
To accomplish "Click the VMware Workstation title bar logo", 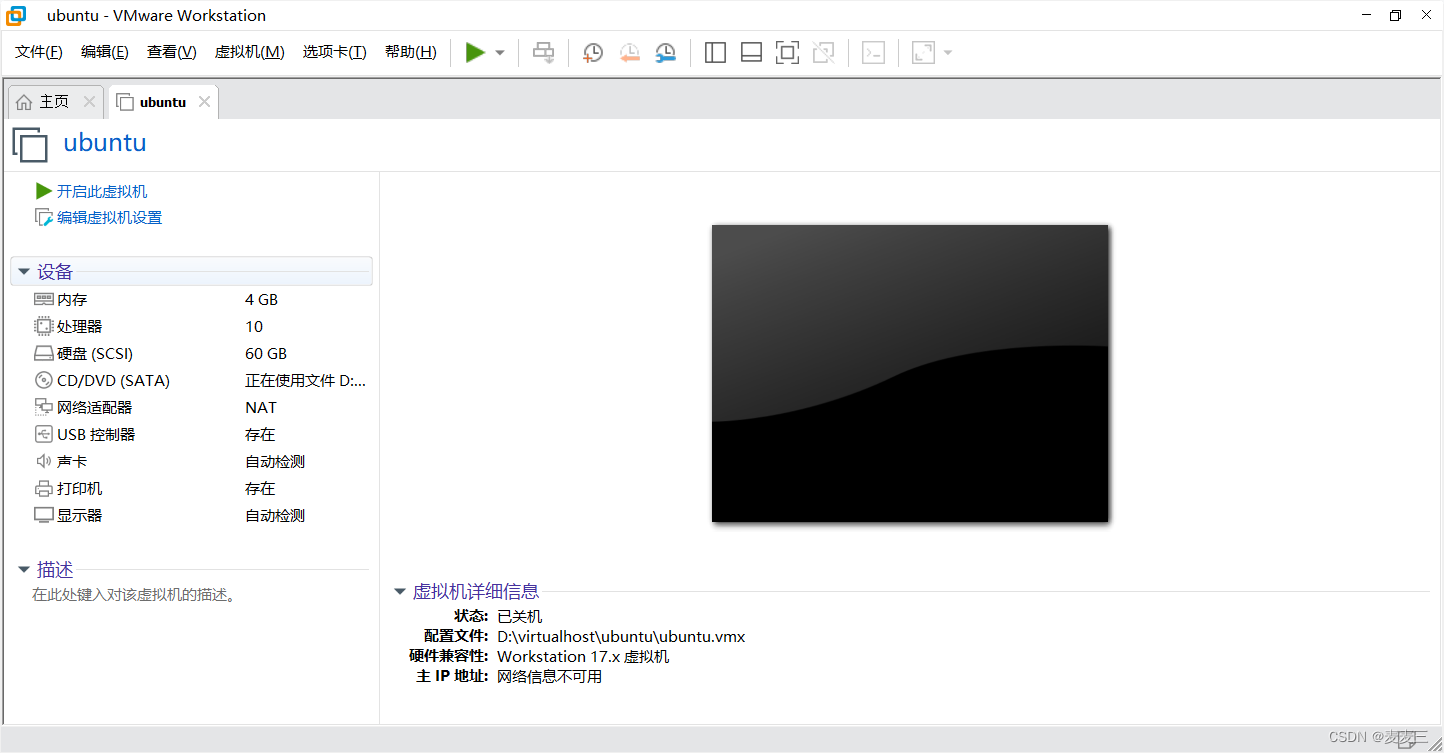I will click(16, 15).
